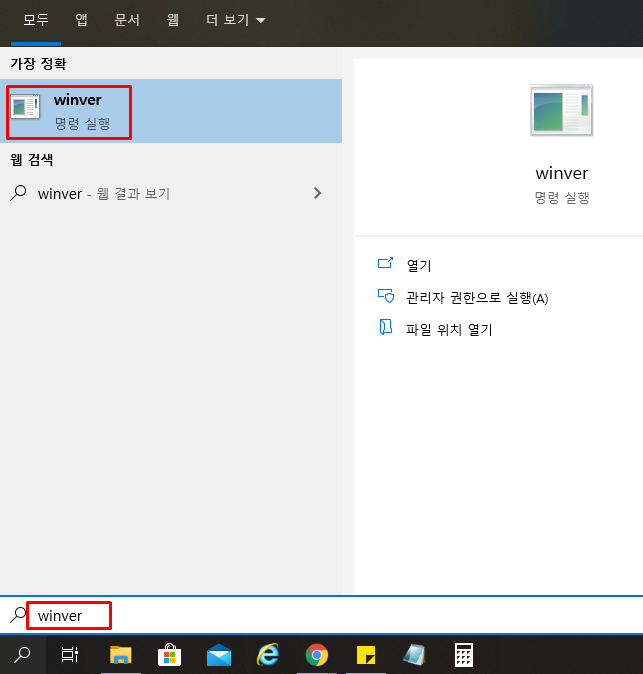This screenshot has height=674, width=643.
Task: Open taskbar search button
Action: 22,654
